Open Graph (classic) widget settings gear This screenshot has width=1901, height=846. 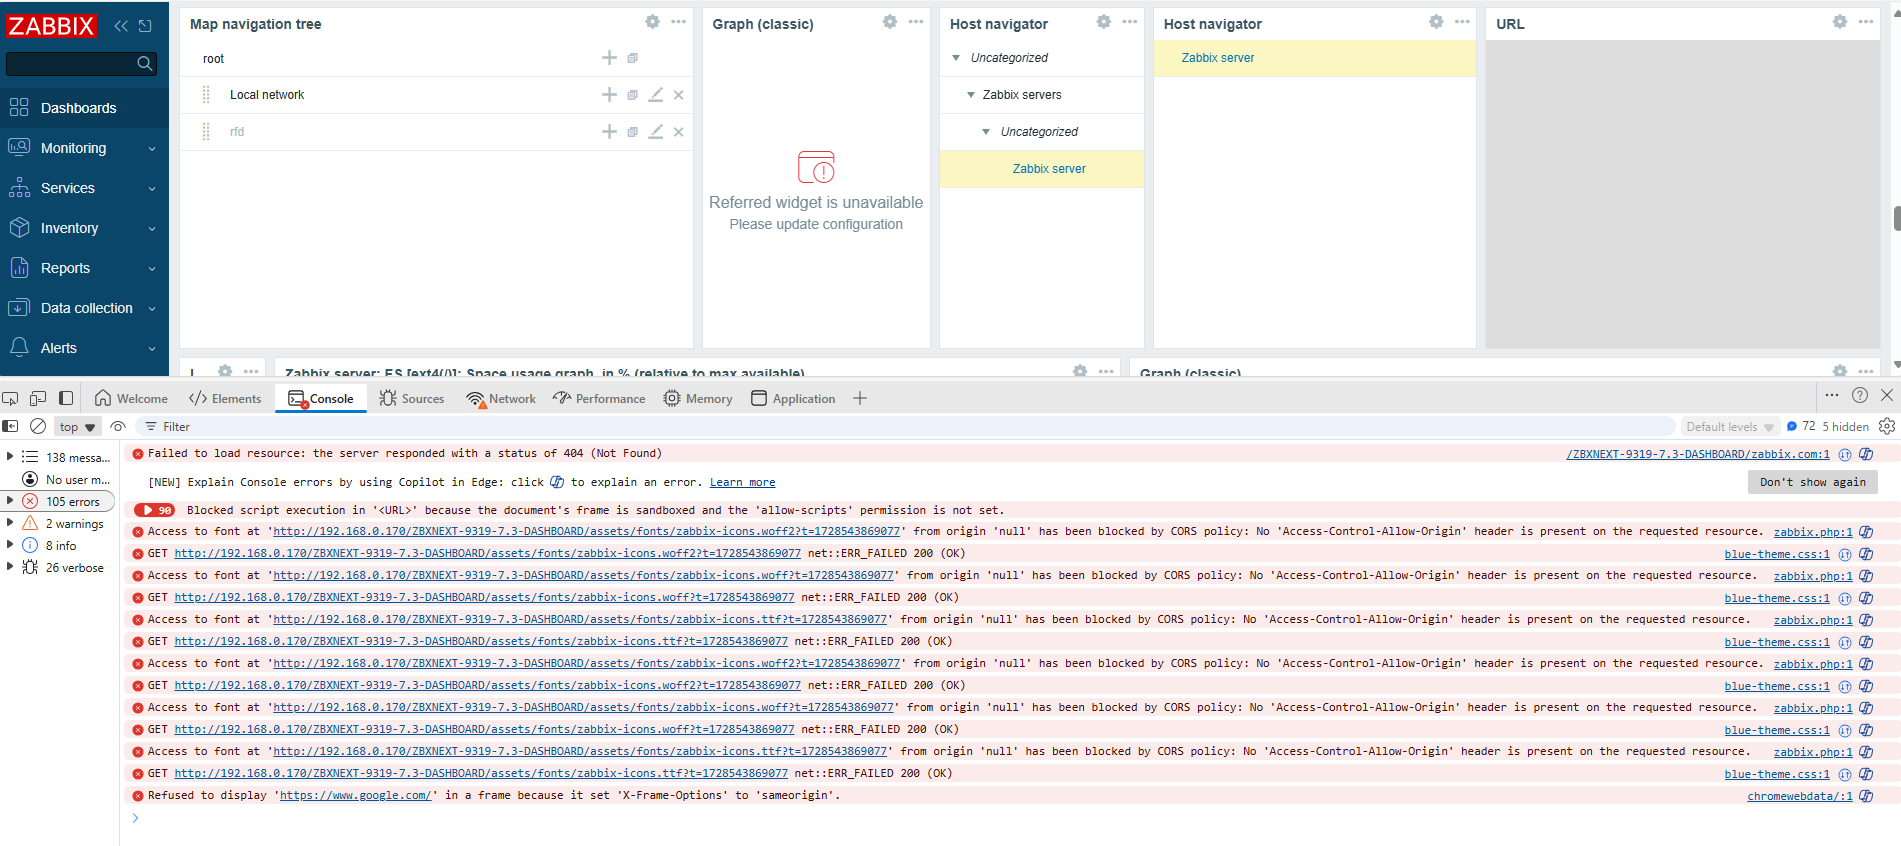pos(890,22)
